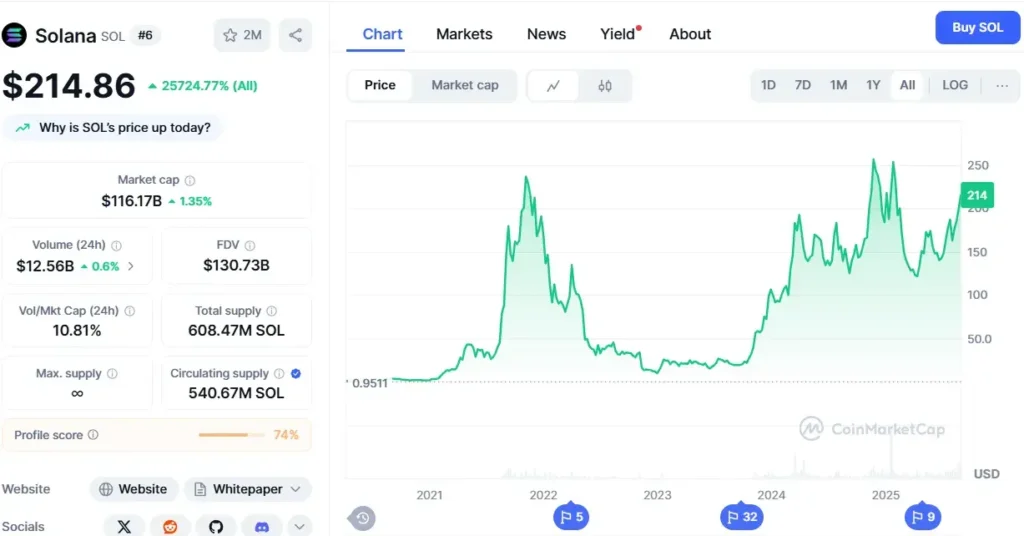Image resolution: width=1024 pixels, height=536 pixels.
Task: Open the Discord social icon
Action: (x=262, y=526)
